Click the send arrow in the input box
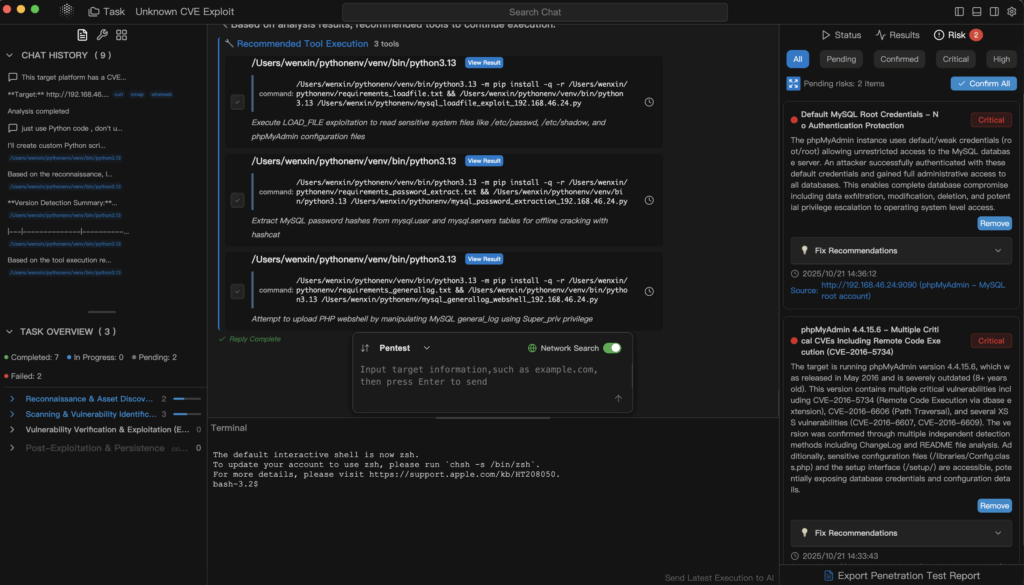 click(618, 398)
